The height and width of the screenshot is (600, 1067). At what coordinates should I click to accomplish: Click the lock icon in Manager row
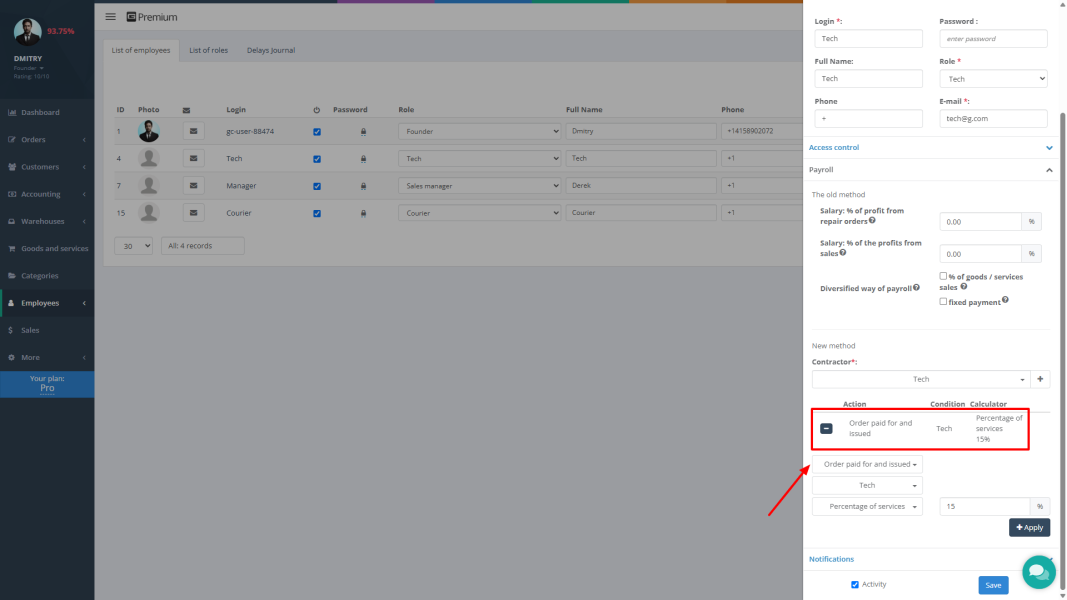pos(363,186)
